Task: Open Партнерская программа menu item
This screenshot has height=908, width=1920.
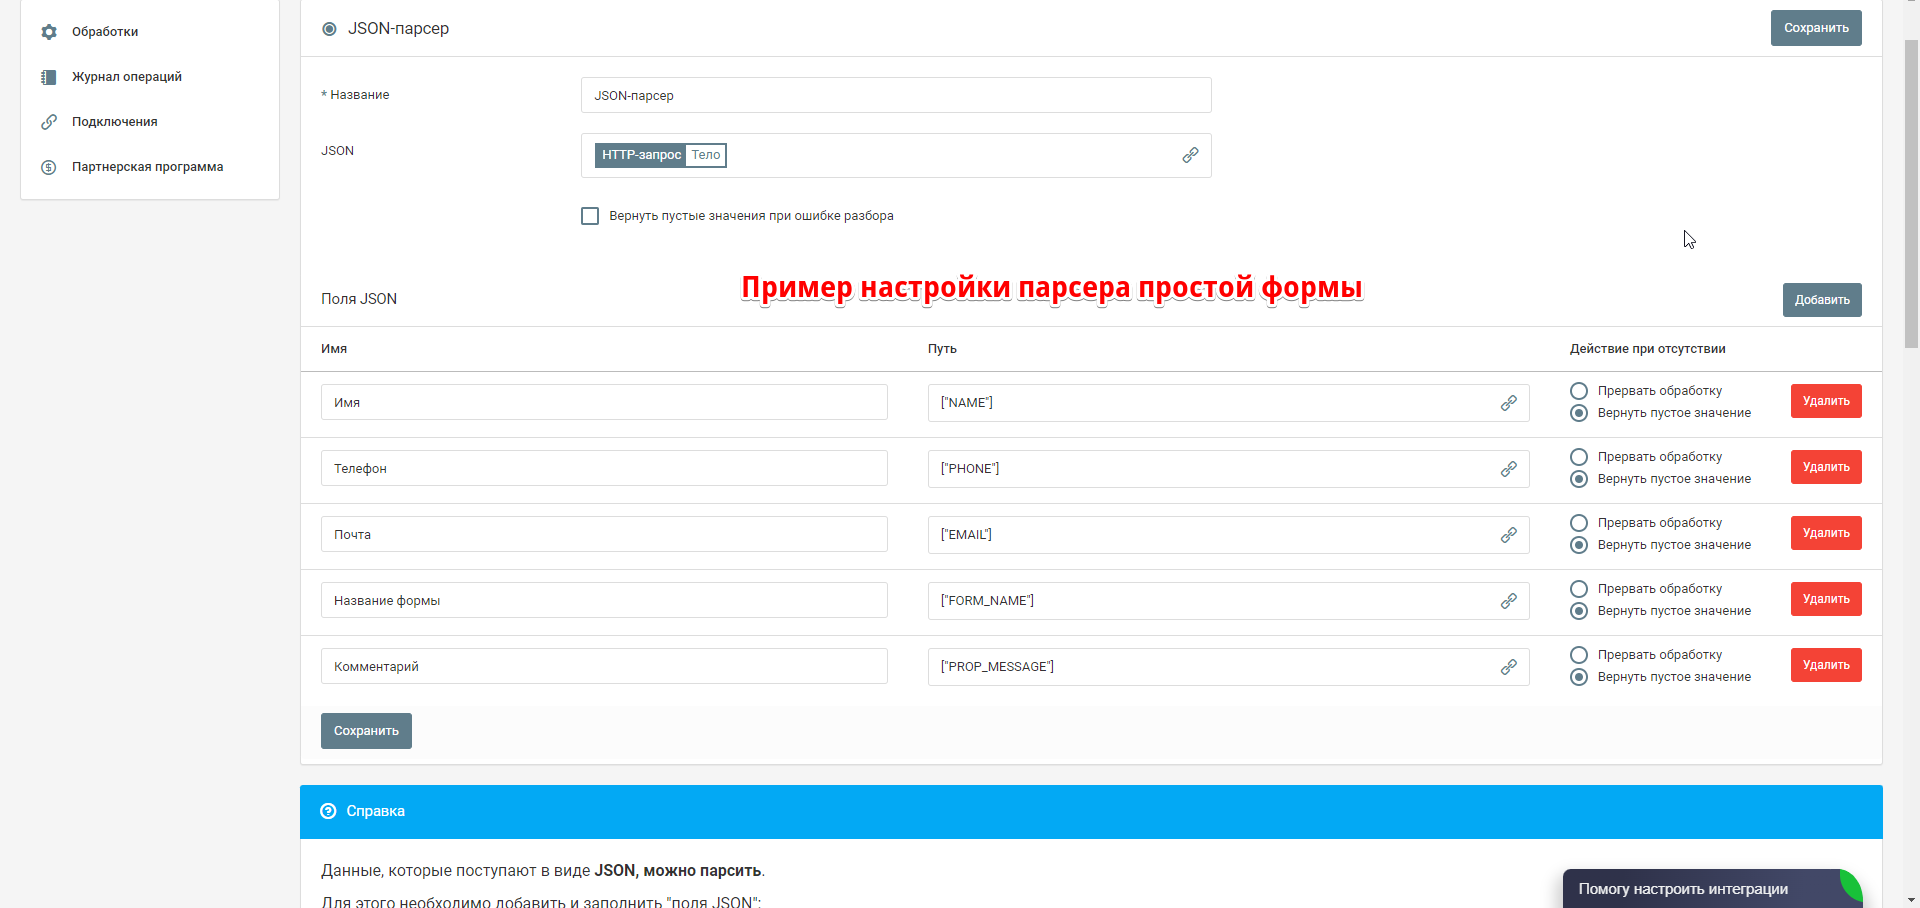Action: (147, 167)
